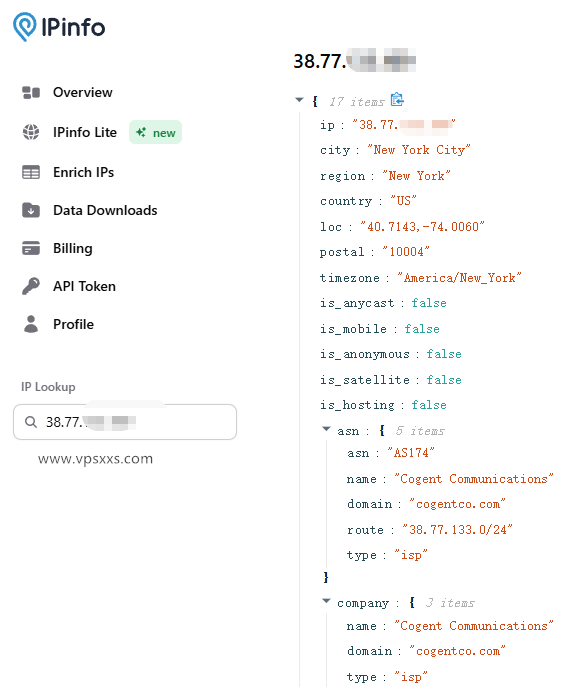Click the Profile person icon
Screen dimensions: 563x687
click(31, 324)
